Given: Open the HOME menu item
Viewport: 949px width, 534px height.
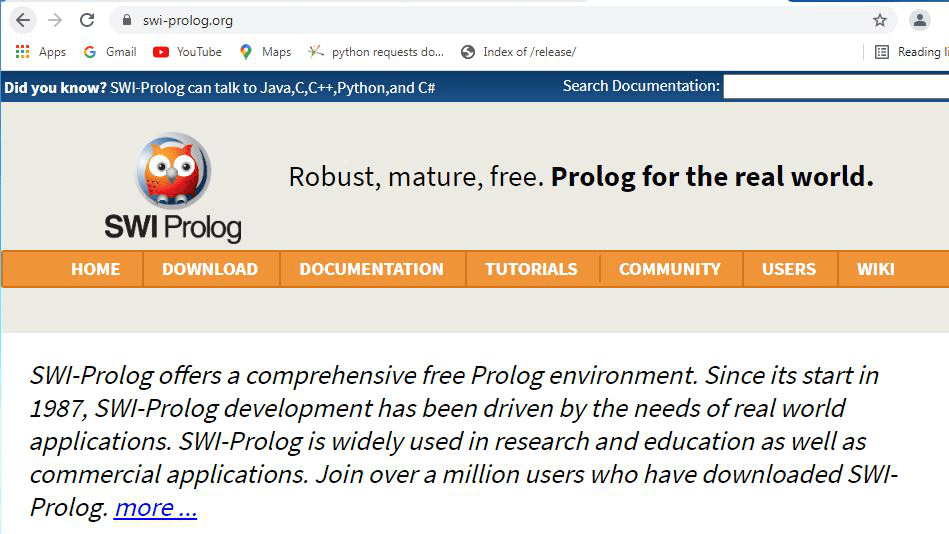Looking at the screenshot, I should 96,269.
